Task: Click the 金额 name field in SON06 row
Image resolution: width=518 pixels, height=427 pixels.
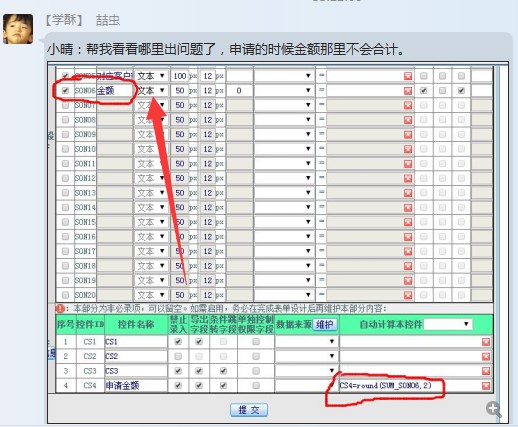Action: tap(115, 91)
